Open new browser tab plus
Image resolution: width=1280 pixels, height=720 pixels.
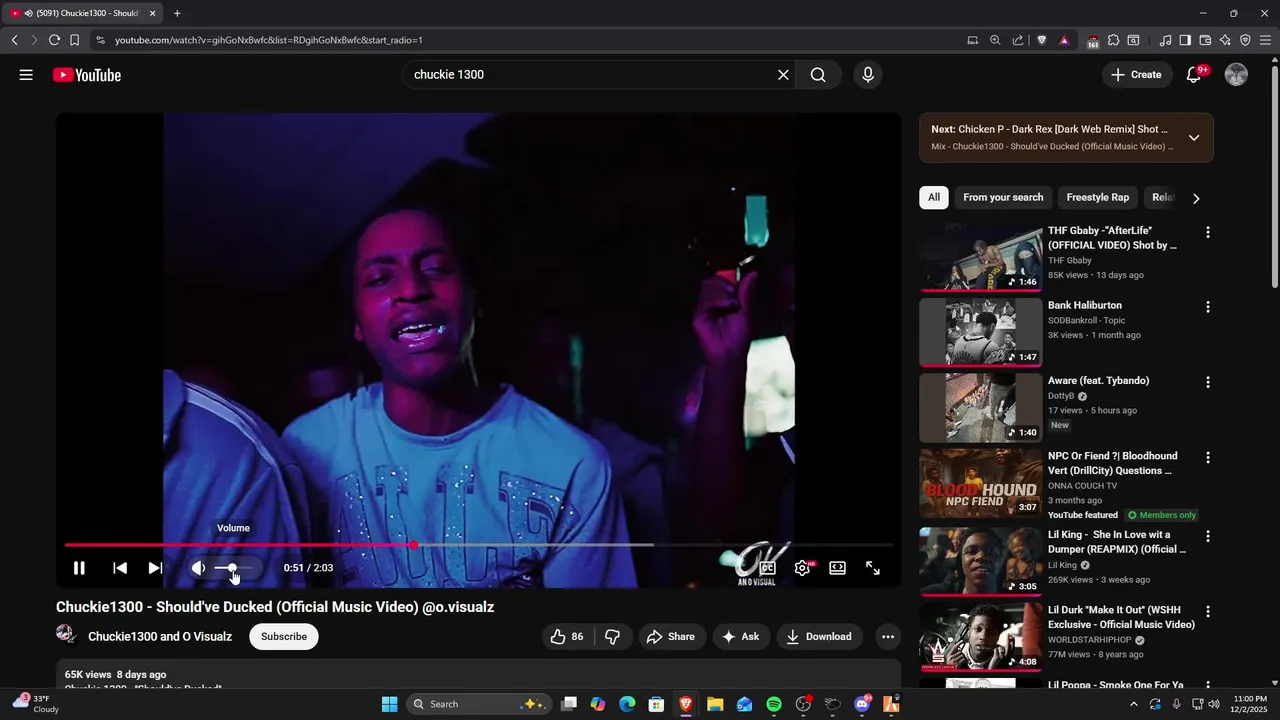[177, 13]
